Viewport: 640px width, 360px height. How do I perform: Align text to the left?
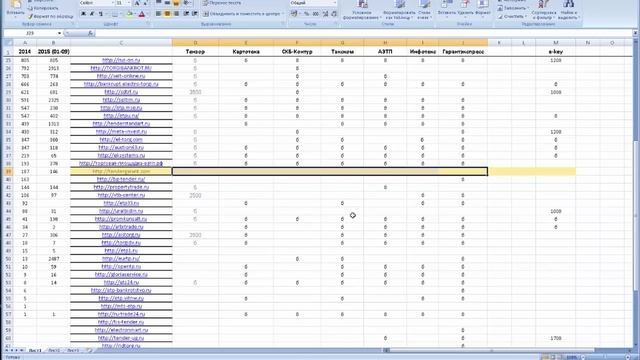158,14
